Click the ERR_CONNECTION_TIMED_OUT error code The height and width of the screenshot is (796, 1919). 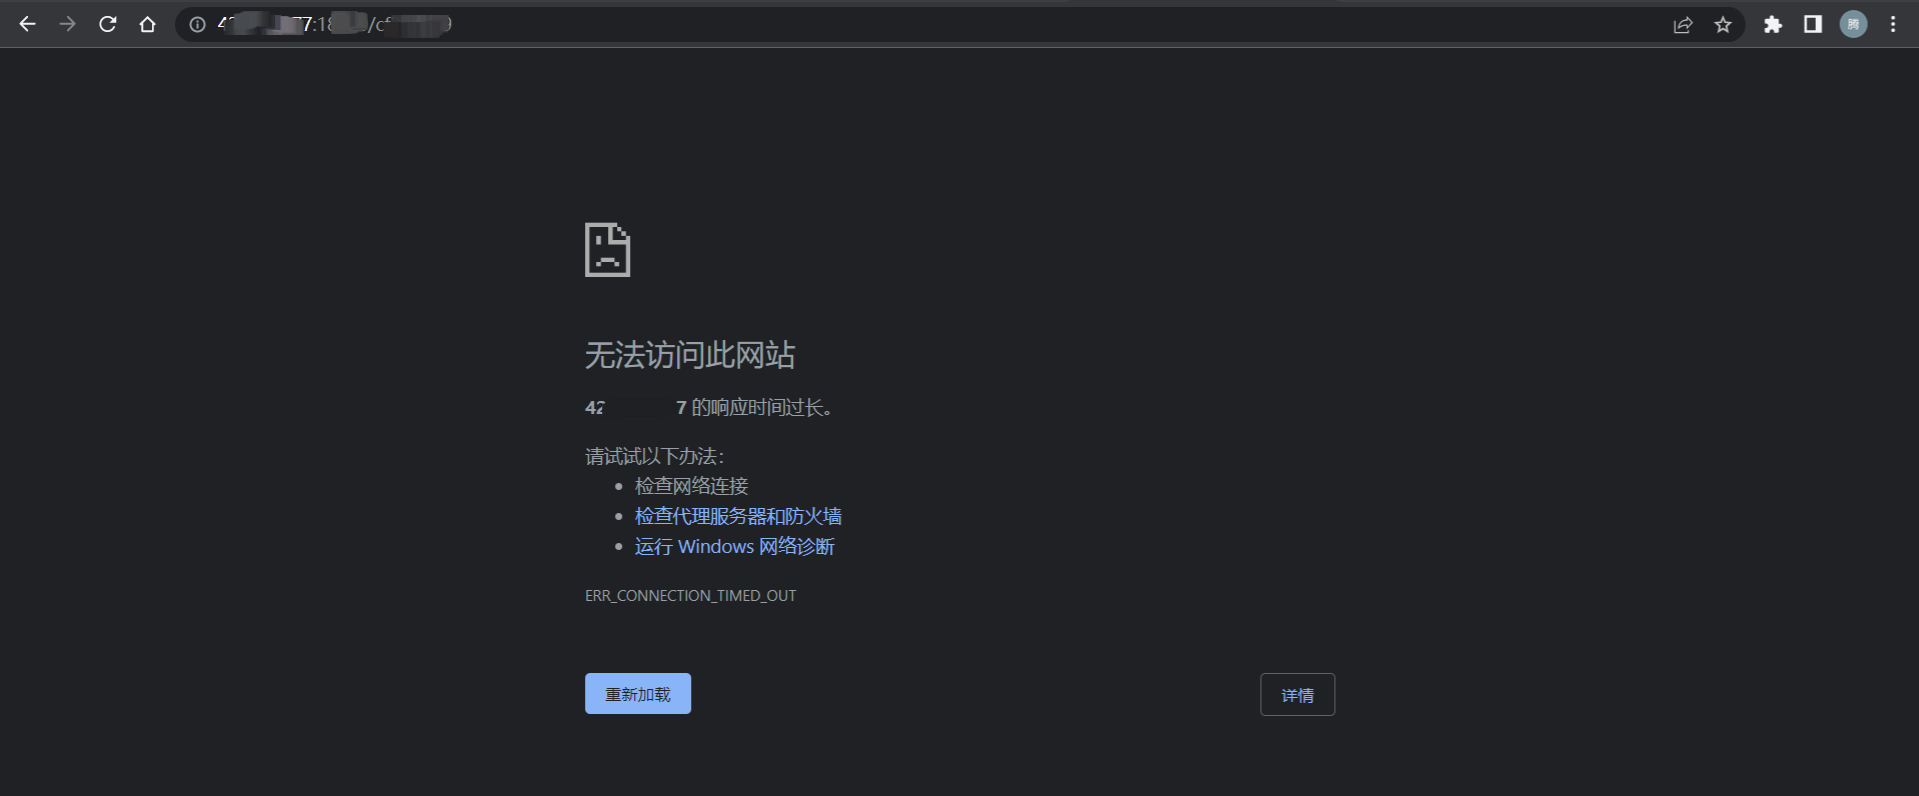(x=690, y=596)
